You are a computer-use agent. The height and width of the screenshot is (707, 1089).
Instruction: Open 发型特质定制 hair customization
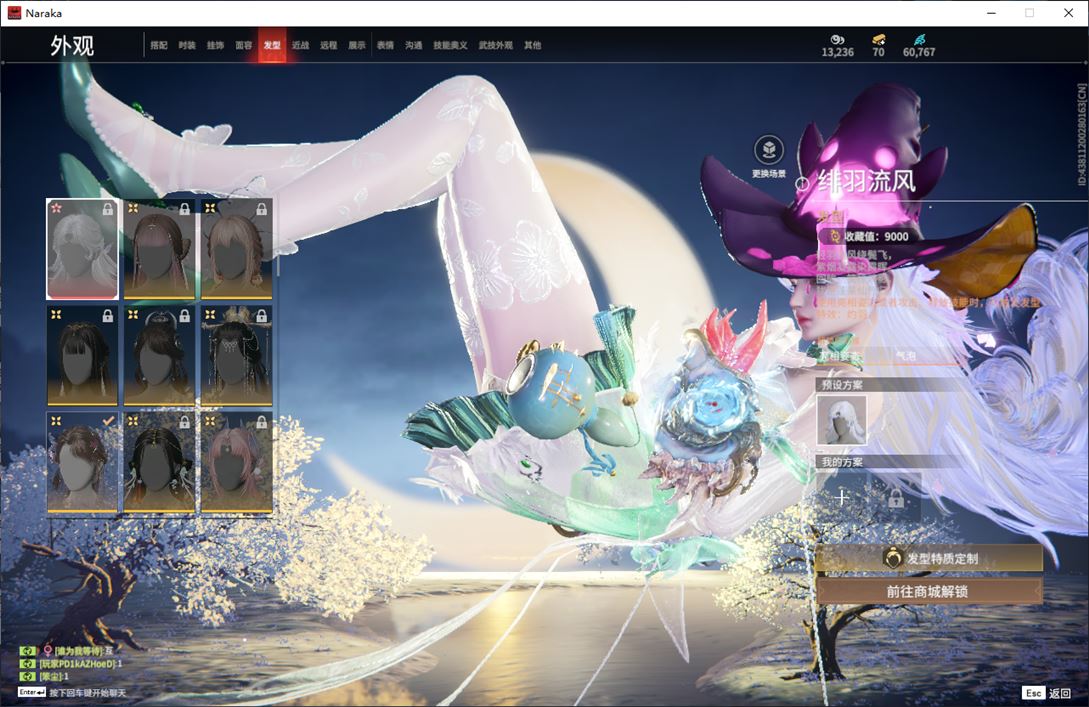(x=929, y=558)
